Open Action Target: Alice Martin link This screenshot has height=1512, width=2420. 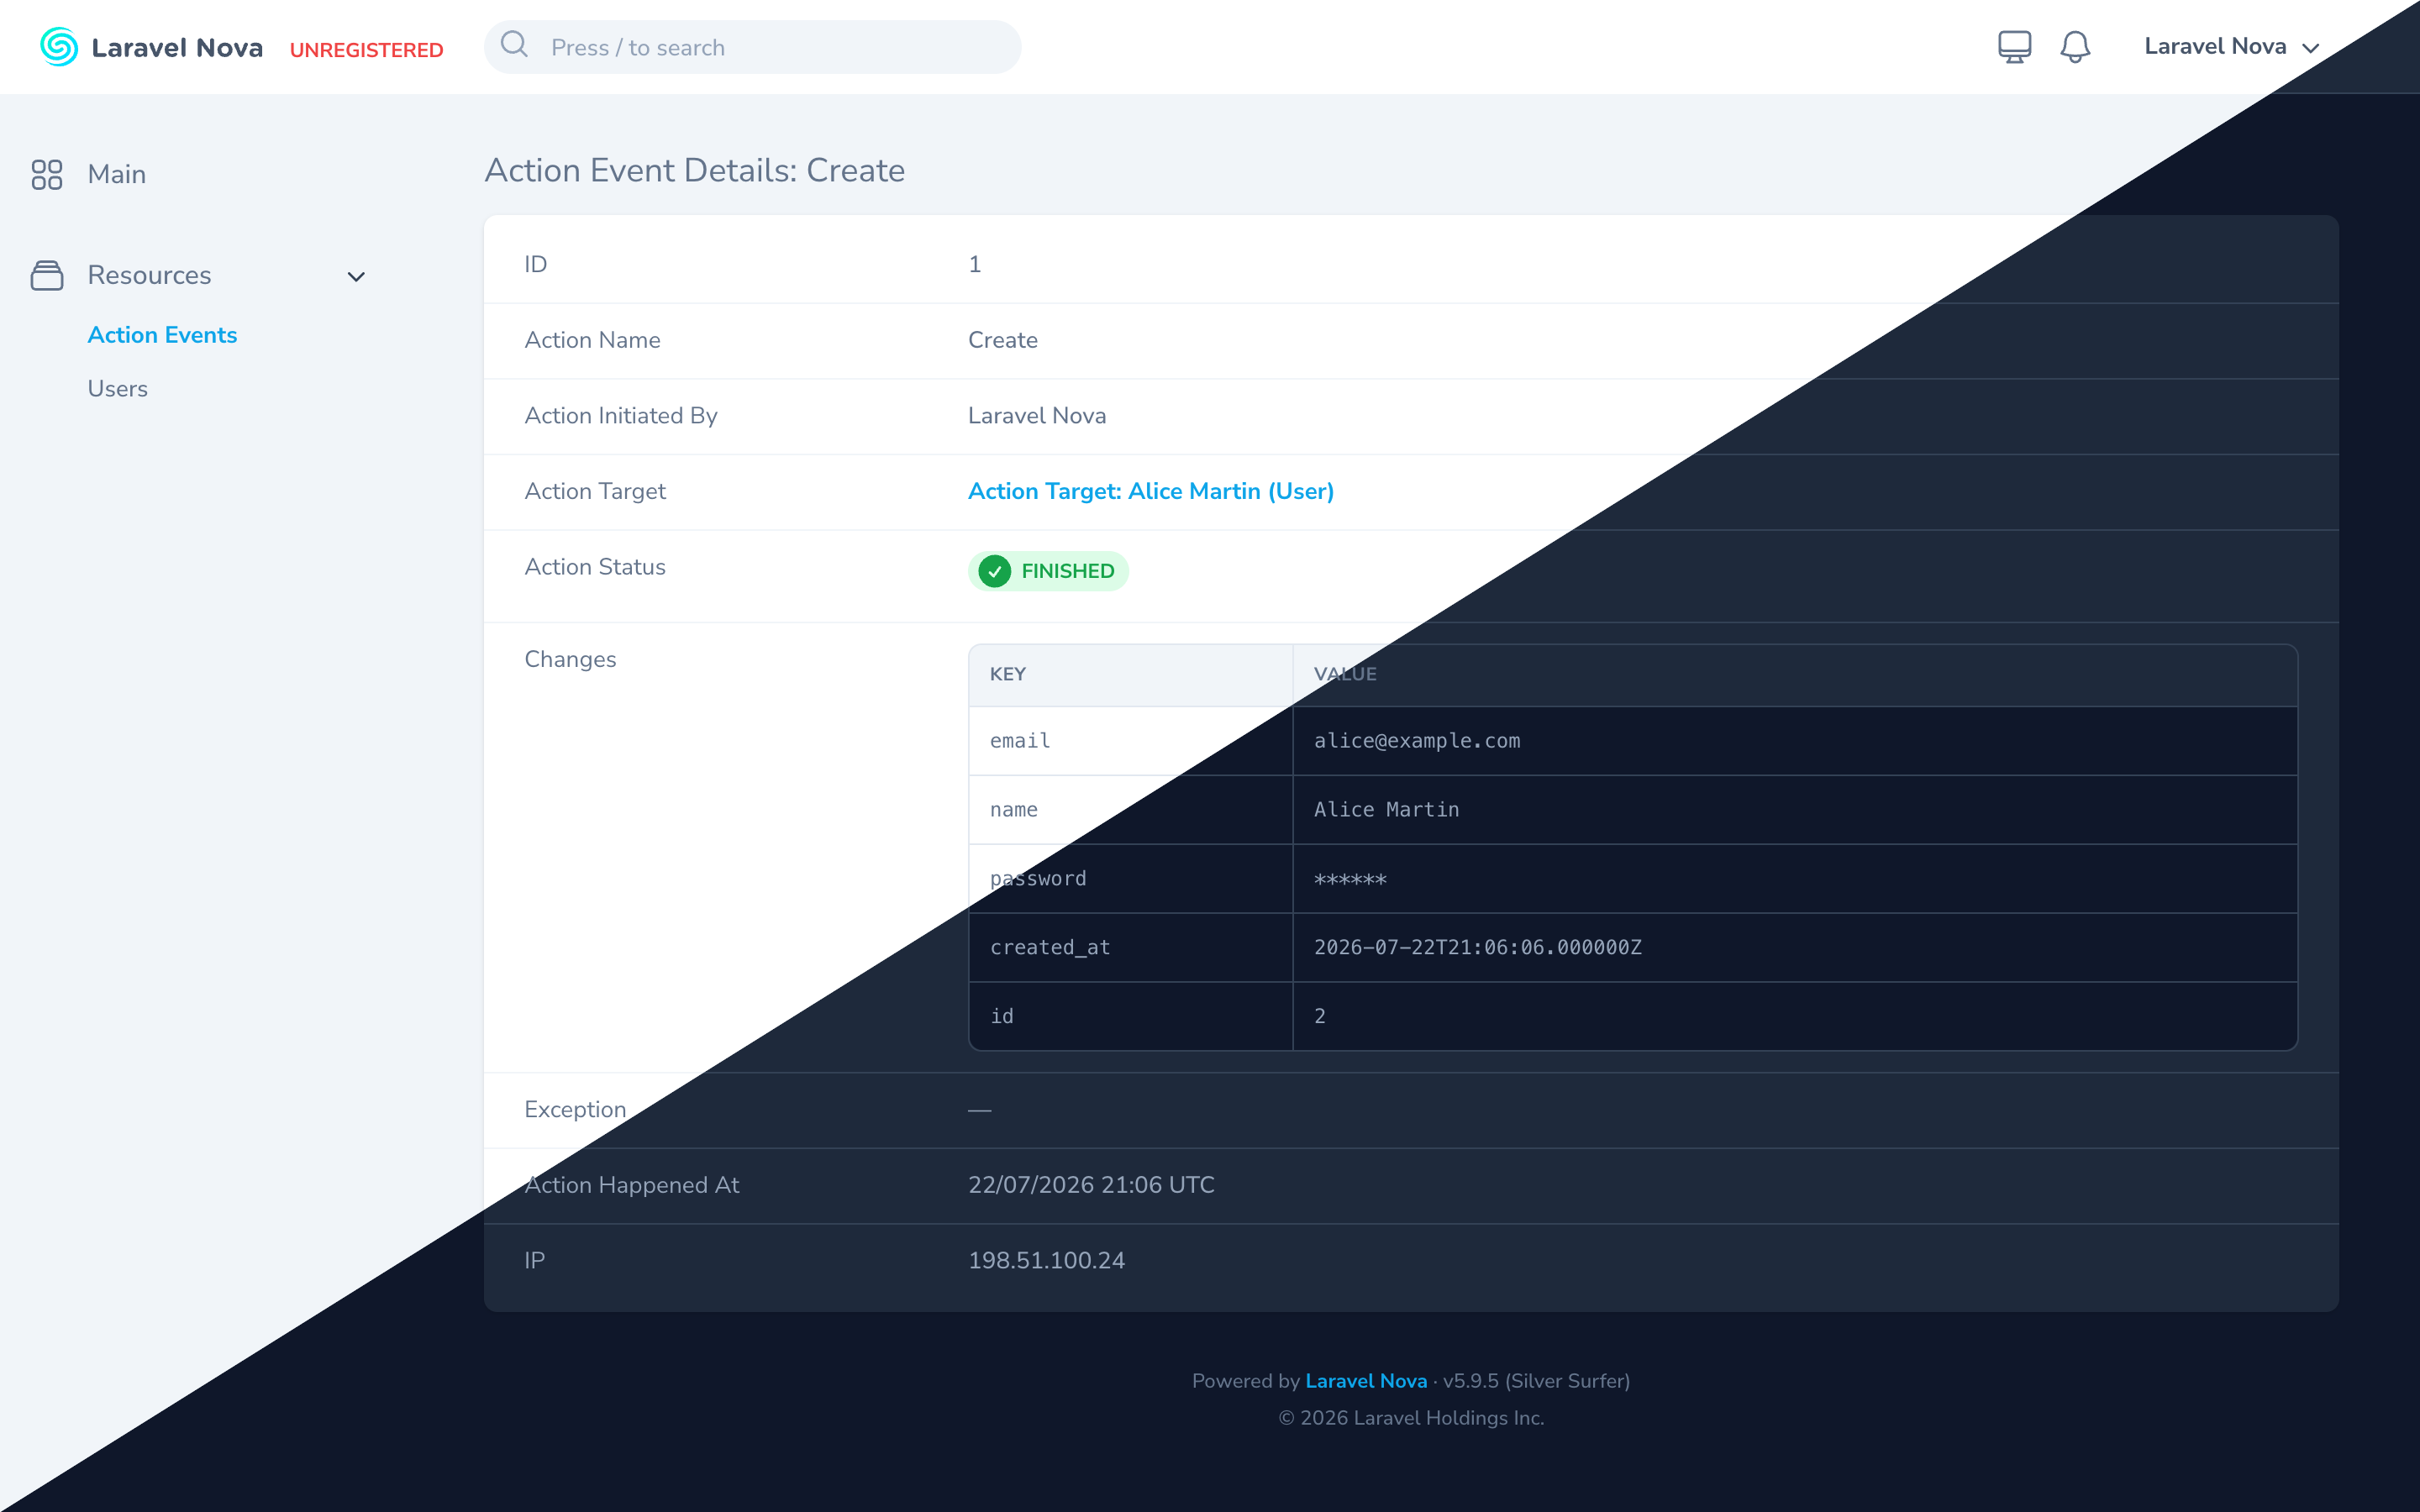(1150, 491)
